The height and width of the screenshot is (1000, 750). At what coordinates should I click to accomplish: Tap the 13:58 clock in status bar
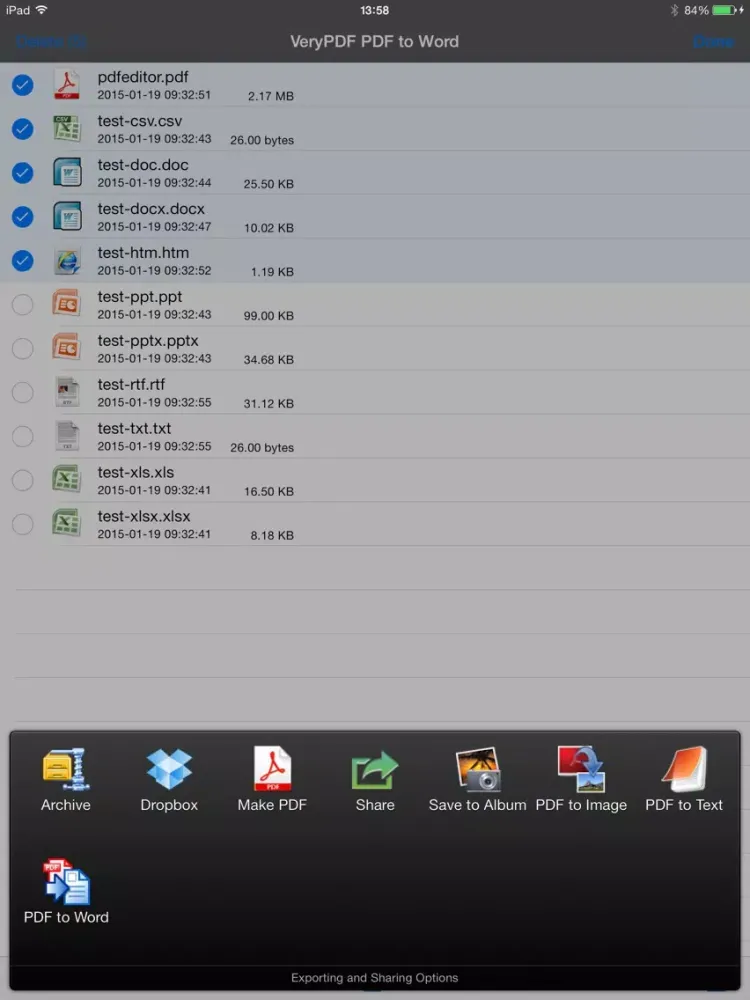coord(374,10)
